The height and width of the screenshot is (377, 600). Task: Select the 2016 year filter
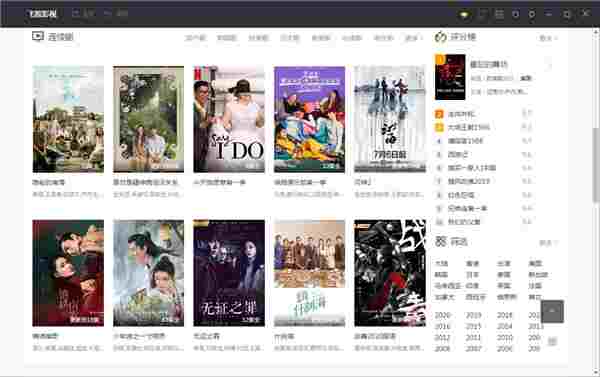tap(443, 326)
